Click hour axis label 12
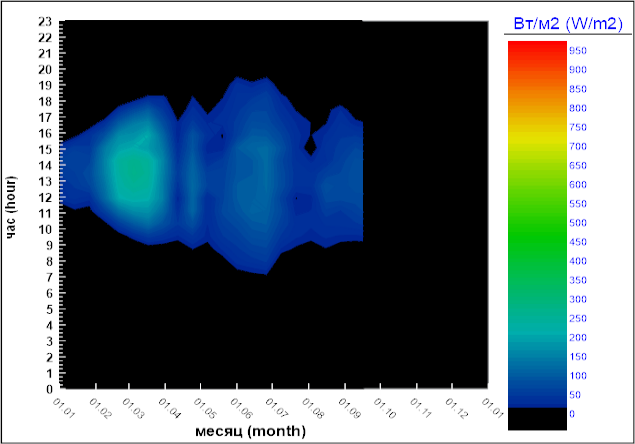Viewport: 635px width, 444px height. (x=45, y=197)
